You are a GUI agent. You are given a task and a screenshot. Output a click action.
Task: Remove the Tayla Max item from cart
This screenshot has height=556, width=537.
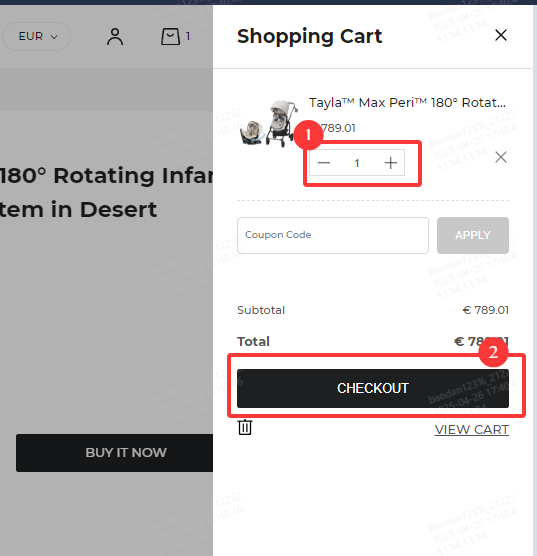(x=501, y=157)
